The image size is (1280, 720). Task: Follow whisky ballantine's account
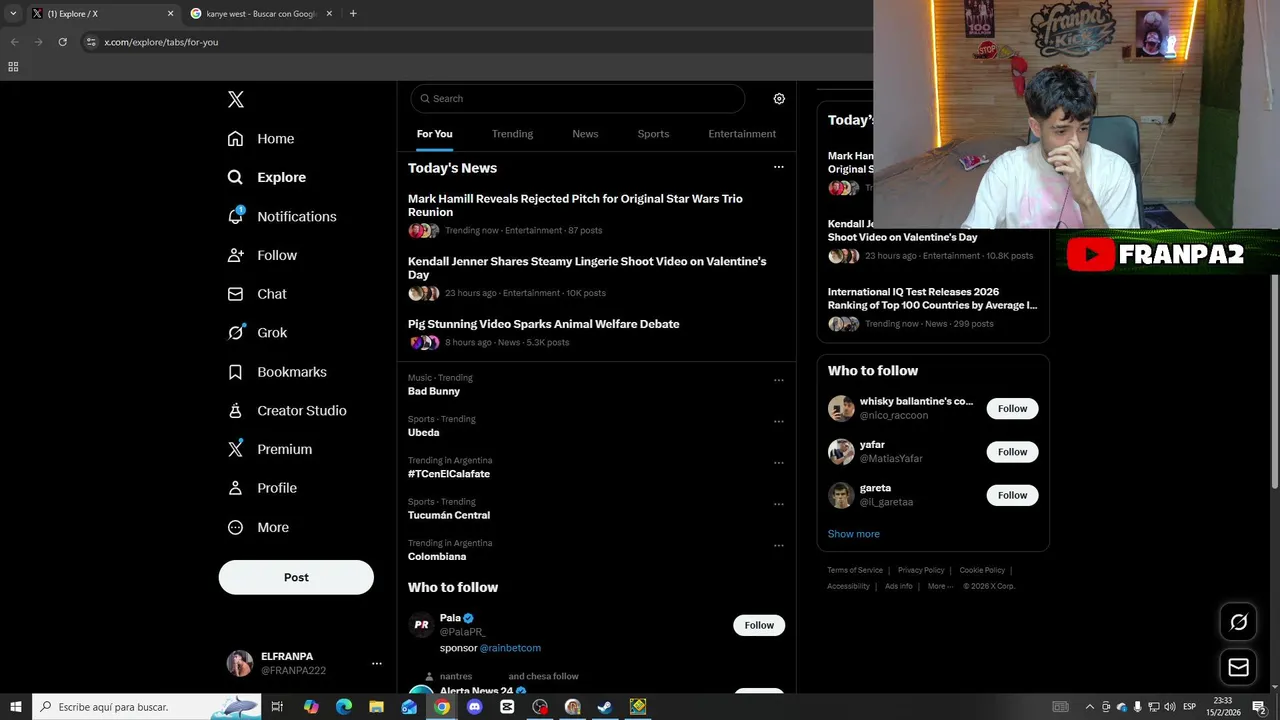(x=1012, y=408)
